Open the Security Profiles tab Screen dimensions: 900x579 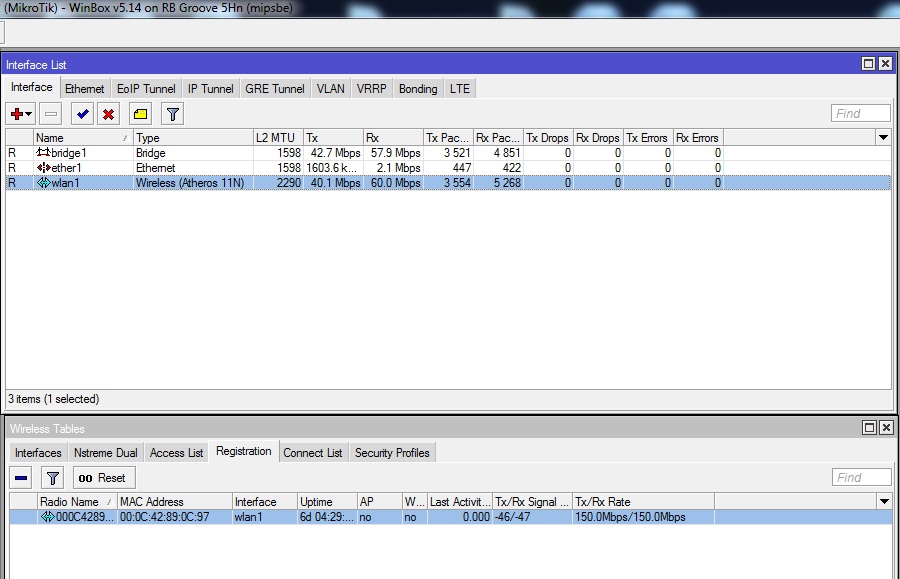(392, 453)
